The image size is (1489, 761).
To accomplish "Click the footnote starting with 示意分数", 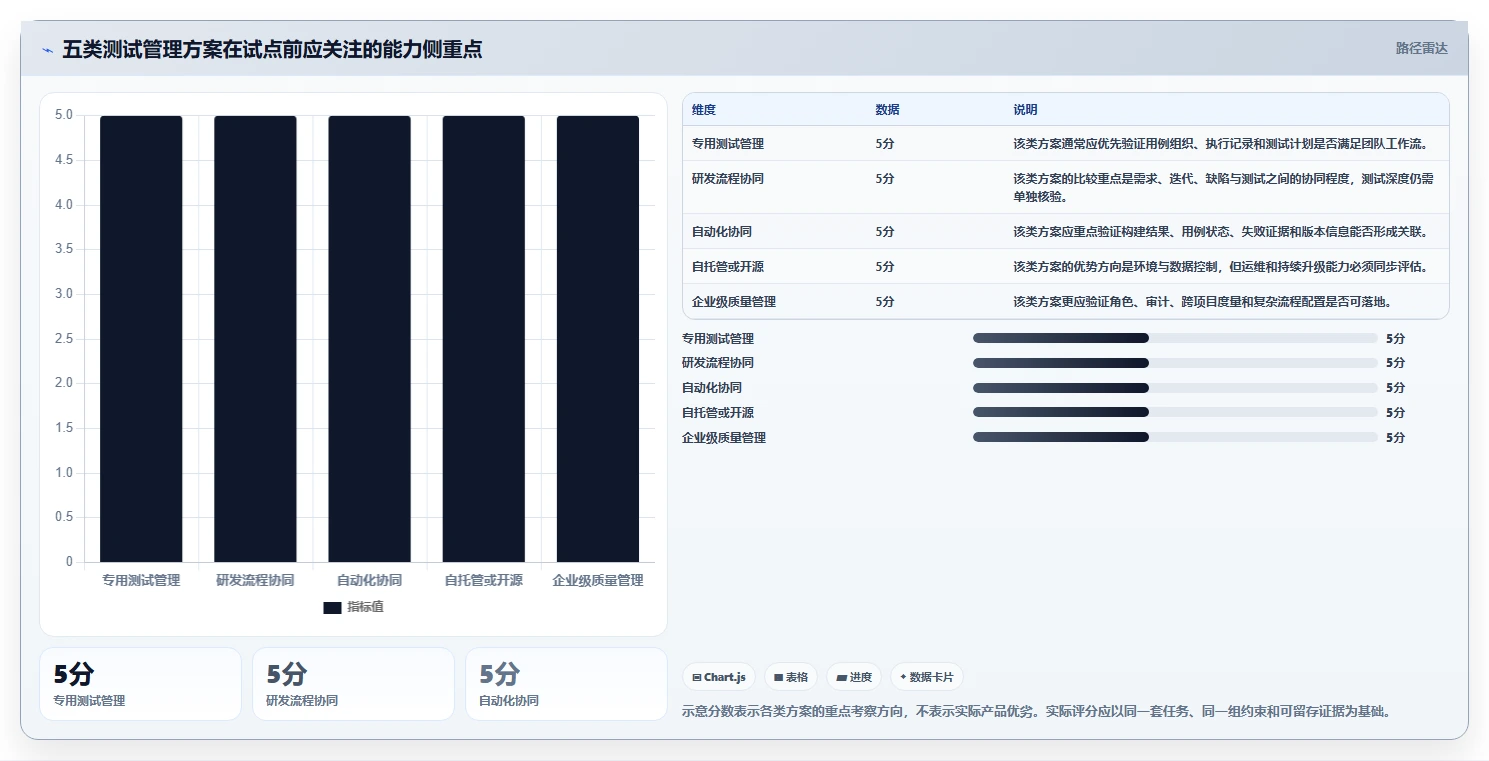I will click(1036, 712).
